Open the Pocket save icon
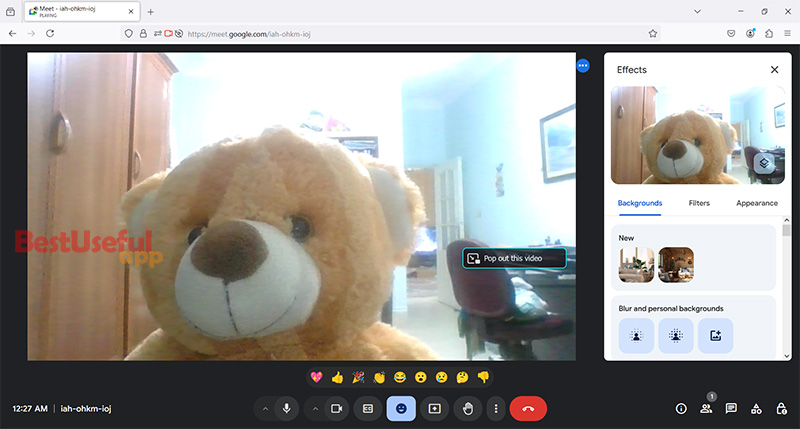This screenshot has height=429, width=800. [x=731, y=33]
